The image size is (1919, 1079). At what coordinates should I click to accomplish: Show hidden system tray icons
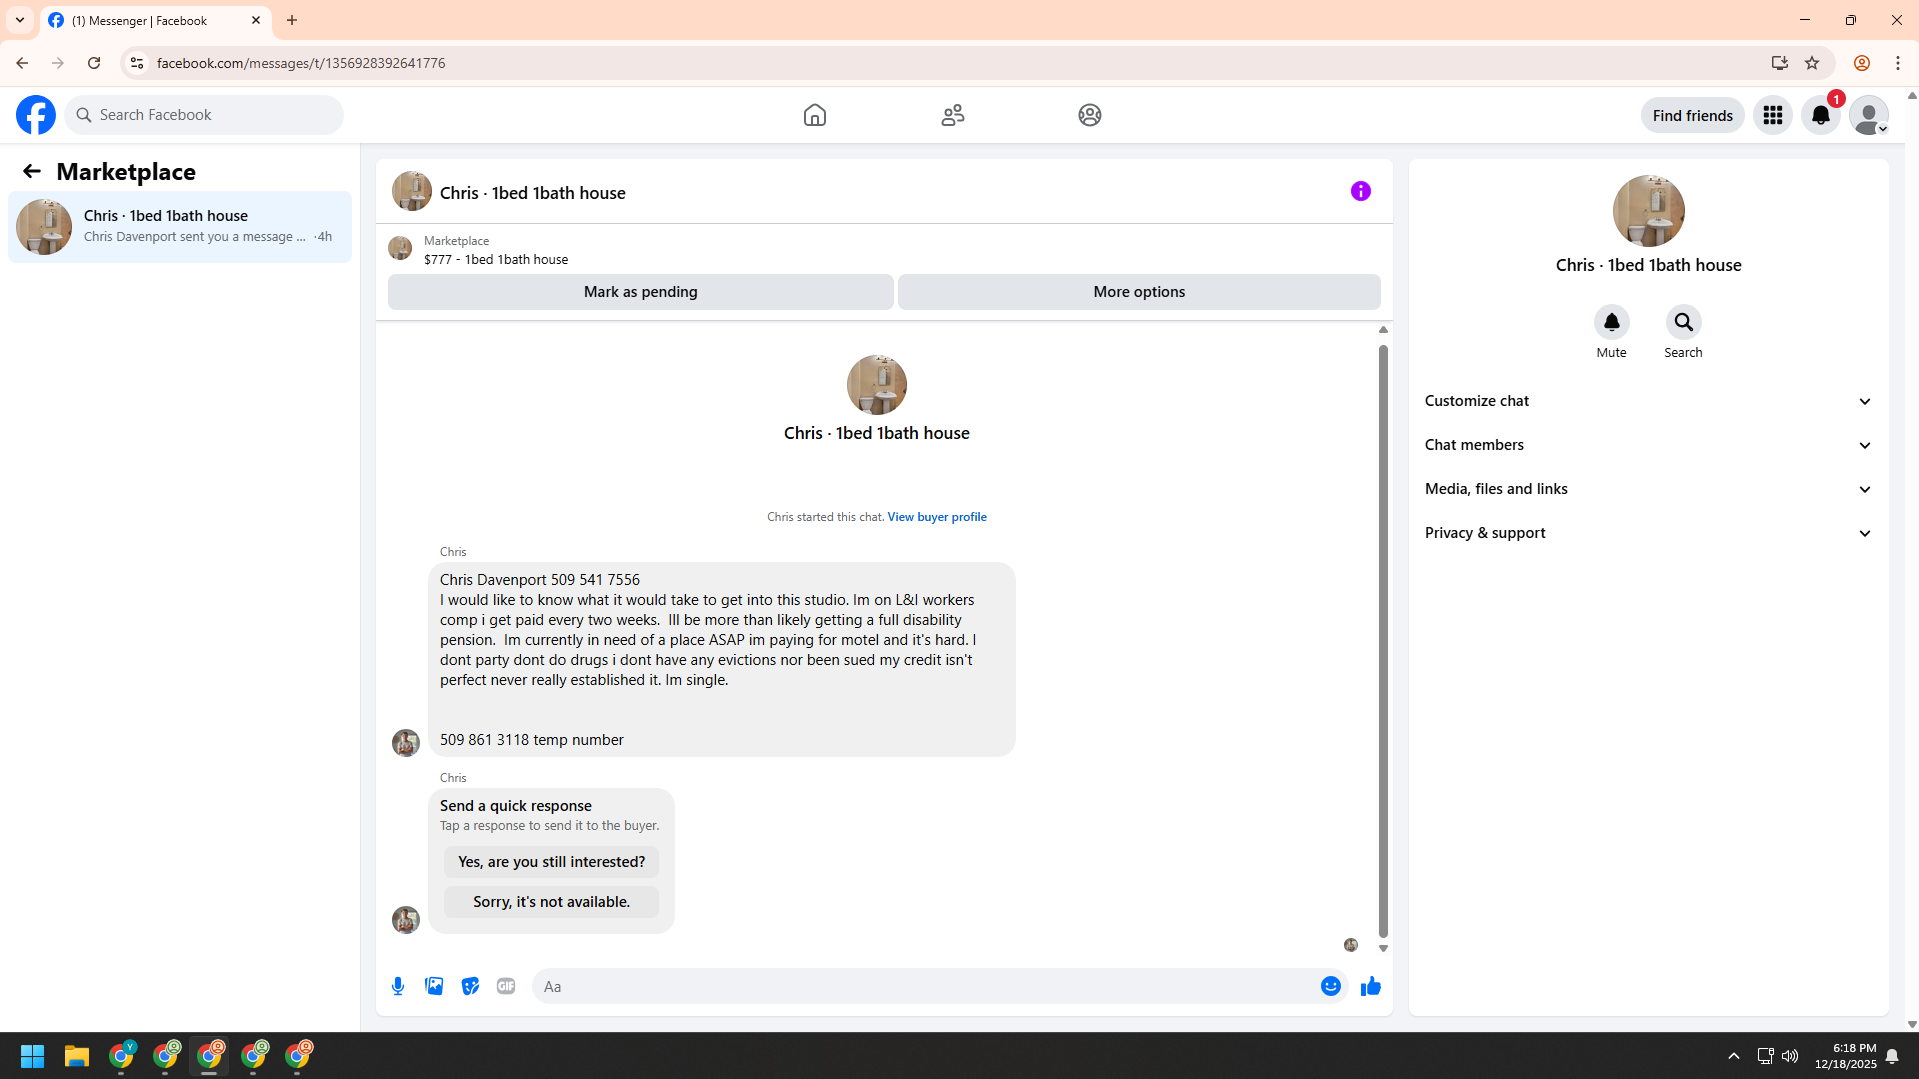point(1734,1056)
